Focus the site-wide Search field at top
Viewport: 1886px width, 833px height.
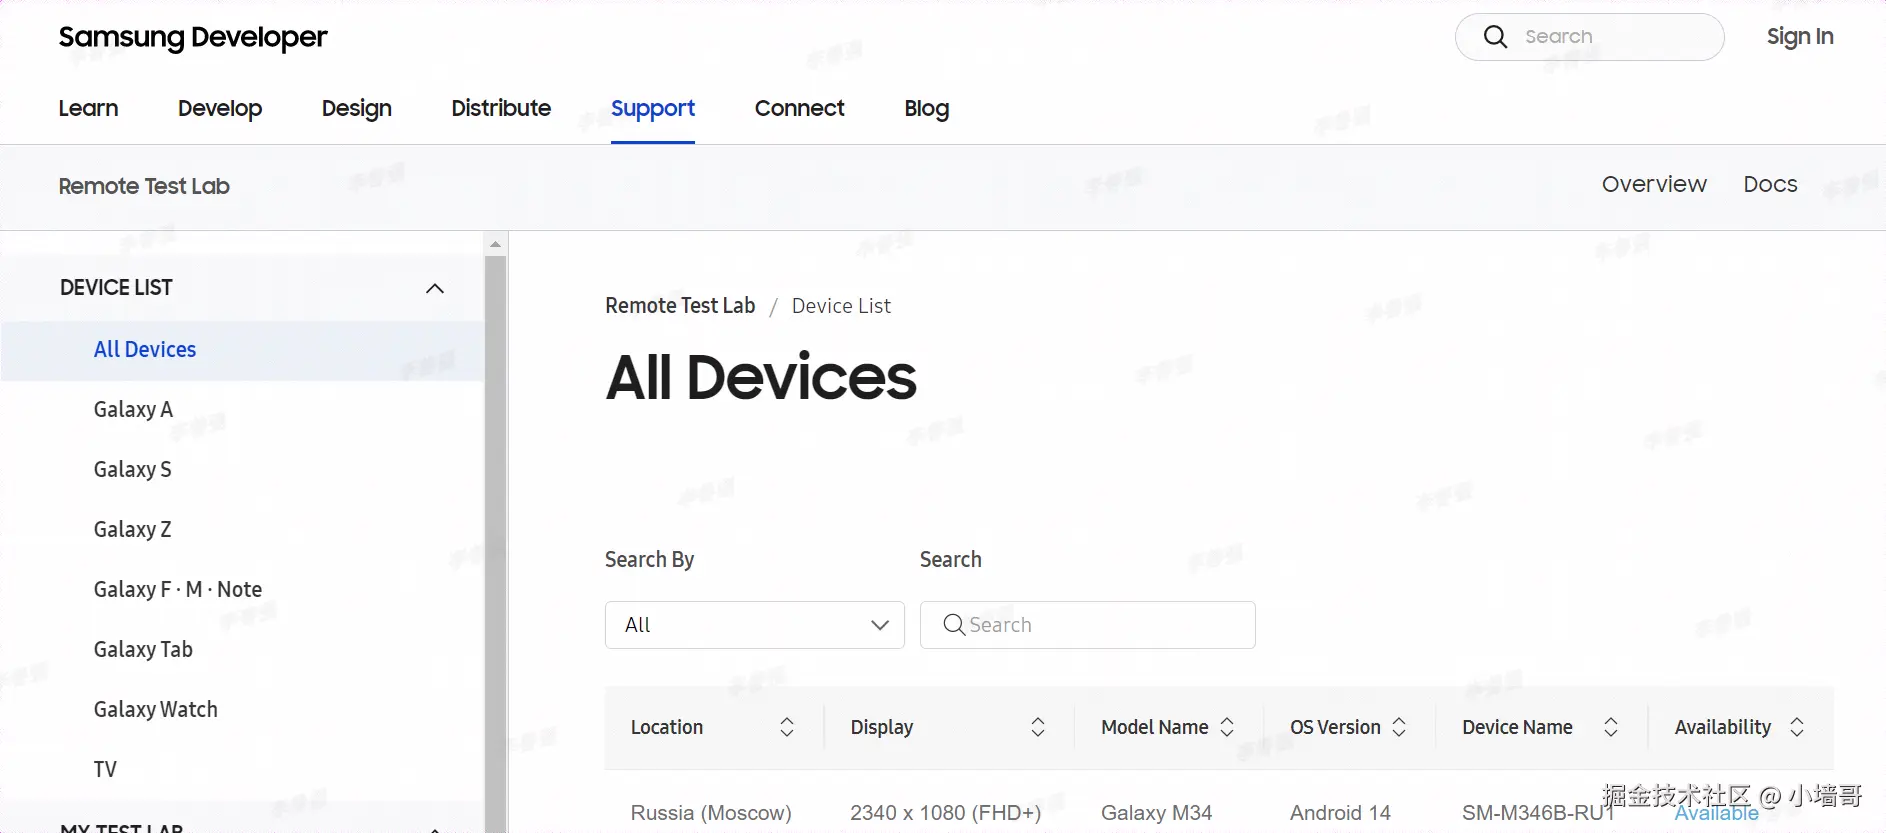click(x=1590, y=37)
